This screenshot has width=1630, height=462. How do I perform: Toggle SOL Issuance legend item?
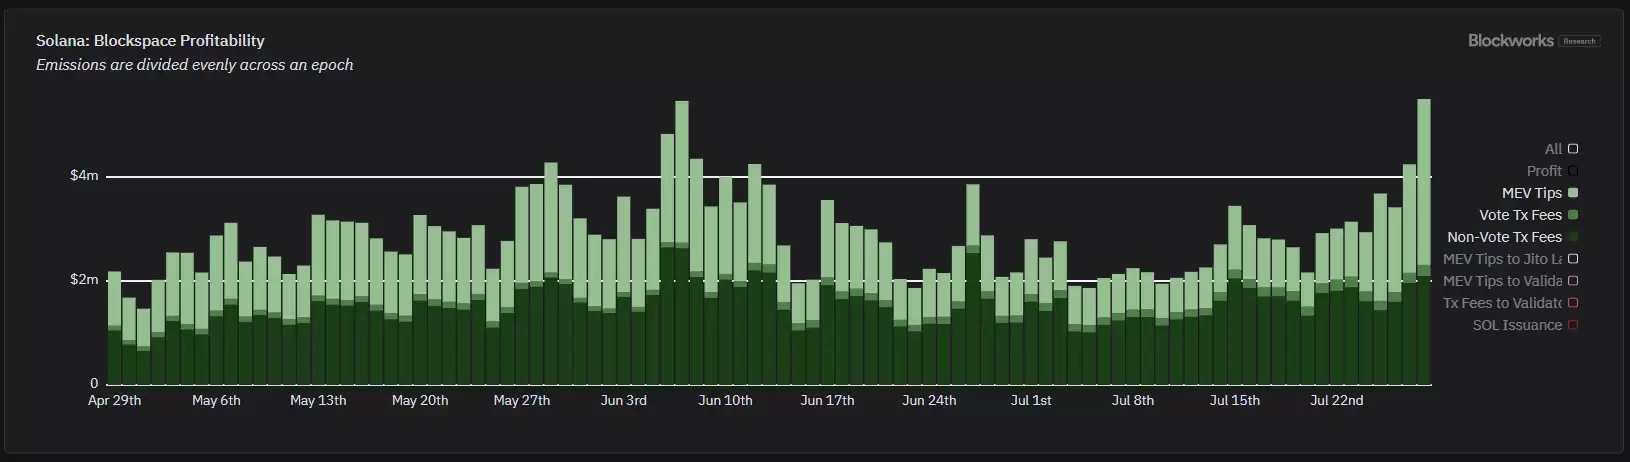1573,325
